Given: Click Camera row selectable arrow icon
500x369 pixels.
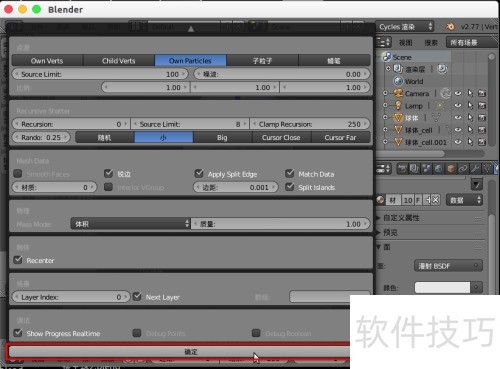Looking at the screenshot, I should (470, 93).
